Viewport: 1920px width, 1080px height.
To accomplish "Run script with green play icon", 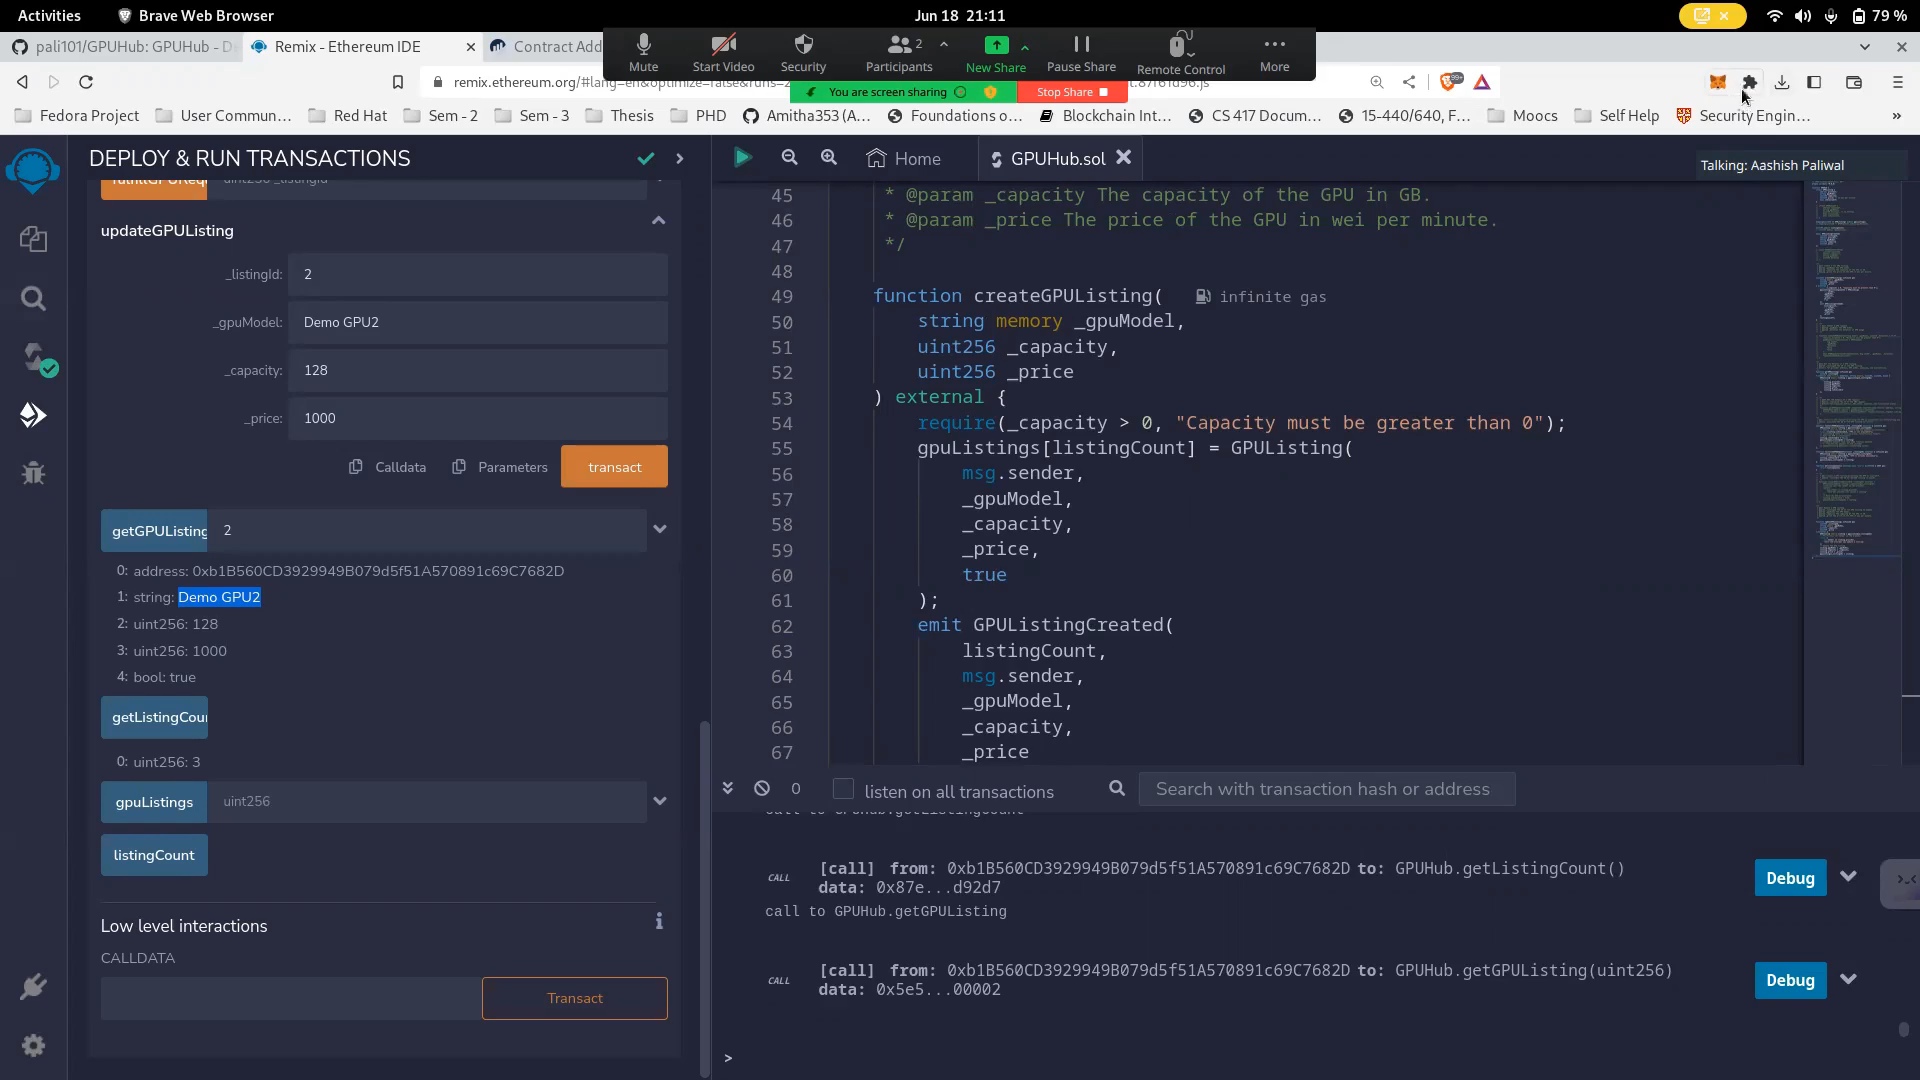I will (742, 158).
